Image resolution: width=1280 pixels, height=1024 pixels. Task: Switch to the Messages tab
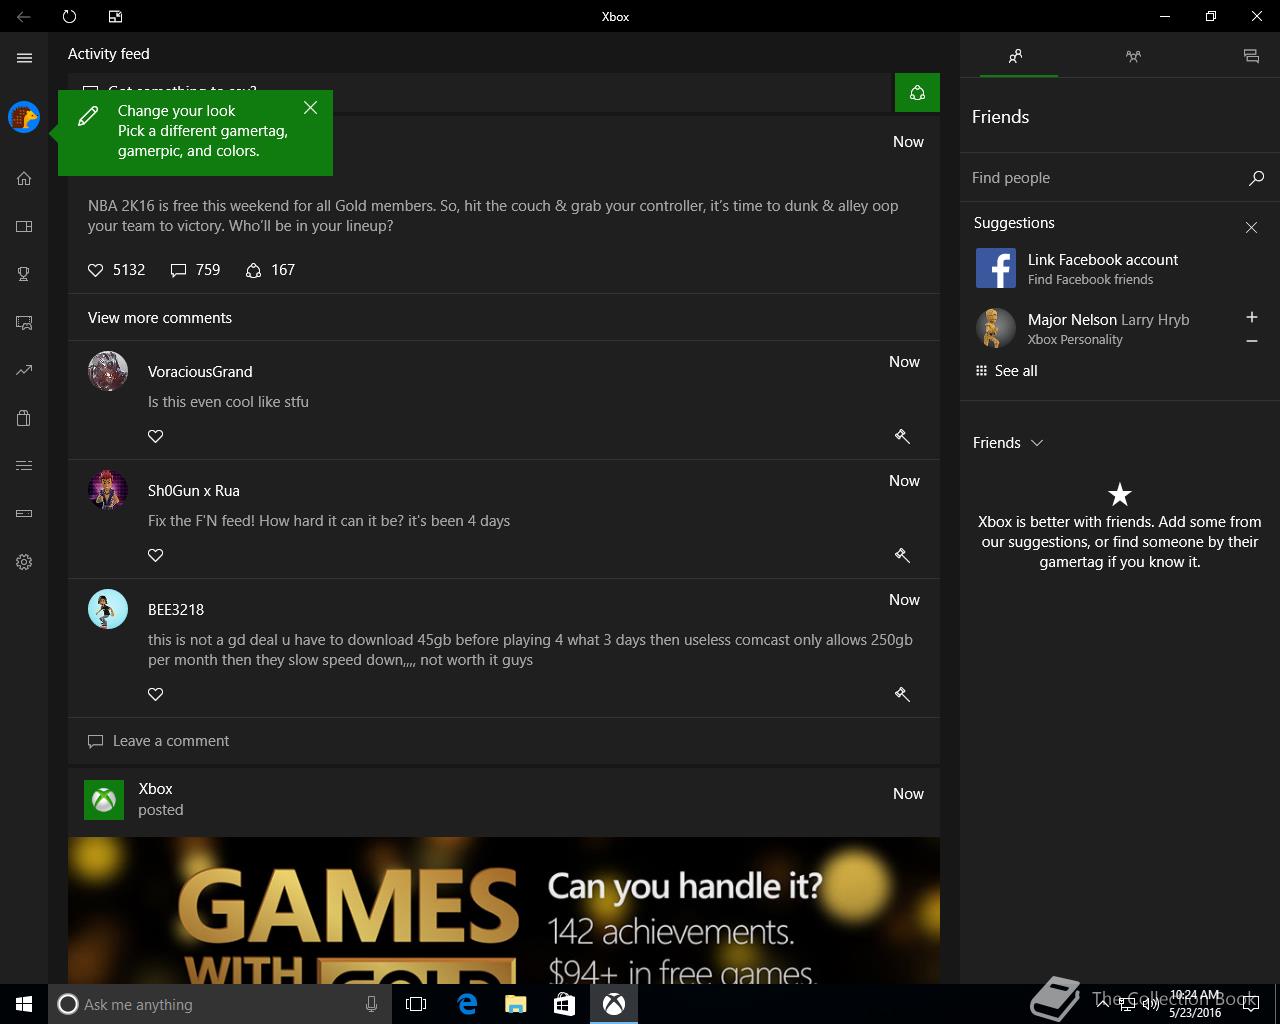tap(1251, 56)
